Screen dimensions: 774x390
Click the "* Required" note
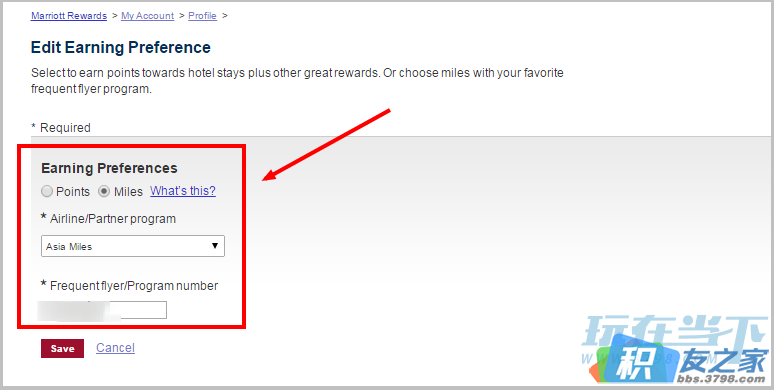[61, 128]
